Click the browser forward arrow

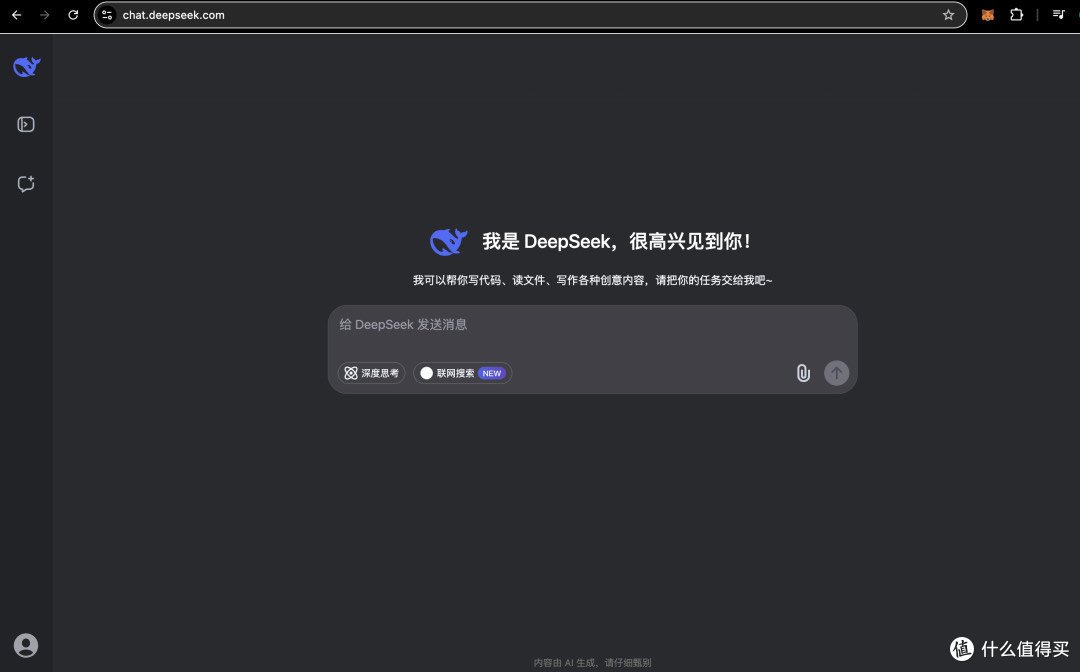point(45,14)
